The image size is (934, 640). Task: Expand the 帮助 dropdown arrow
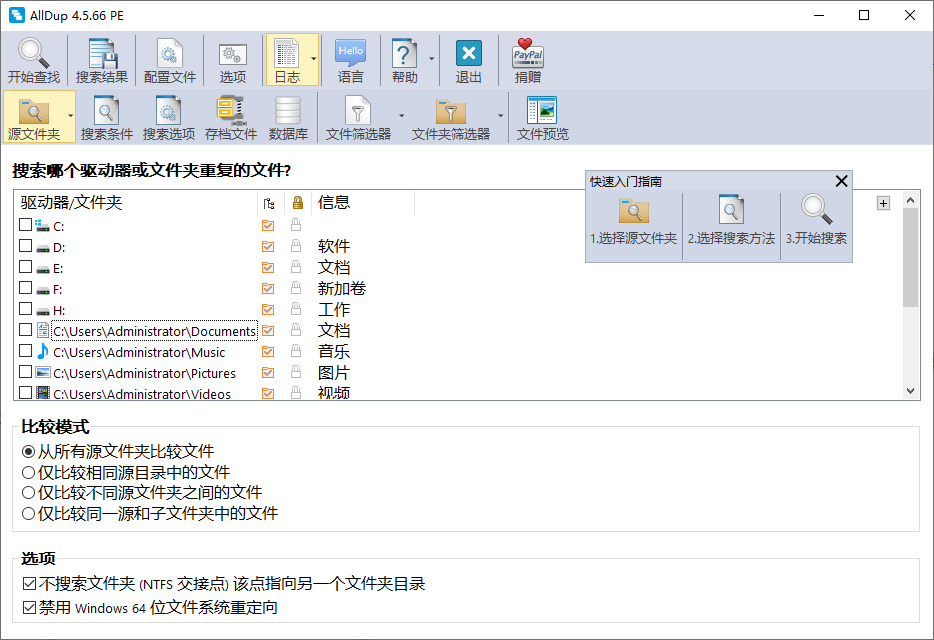coord(431,60)
